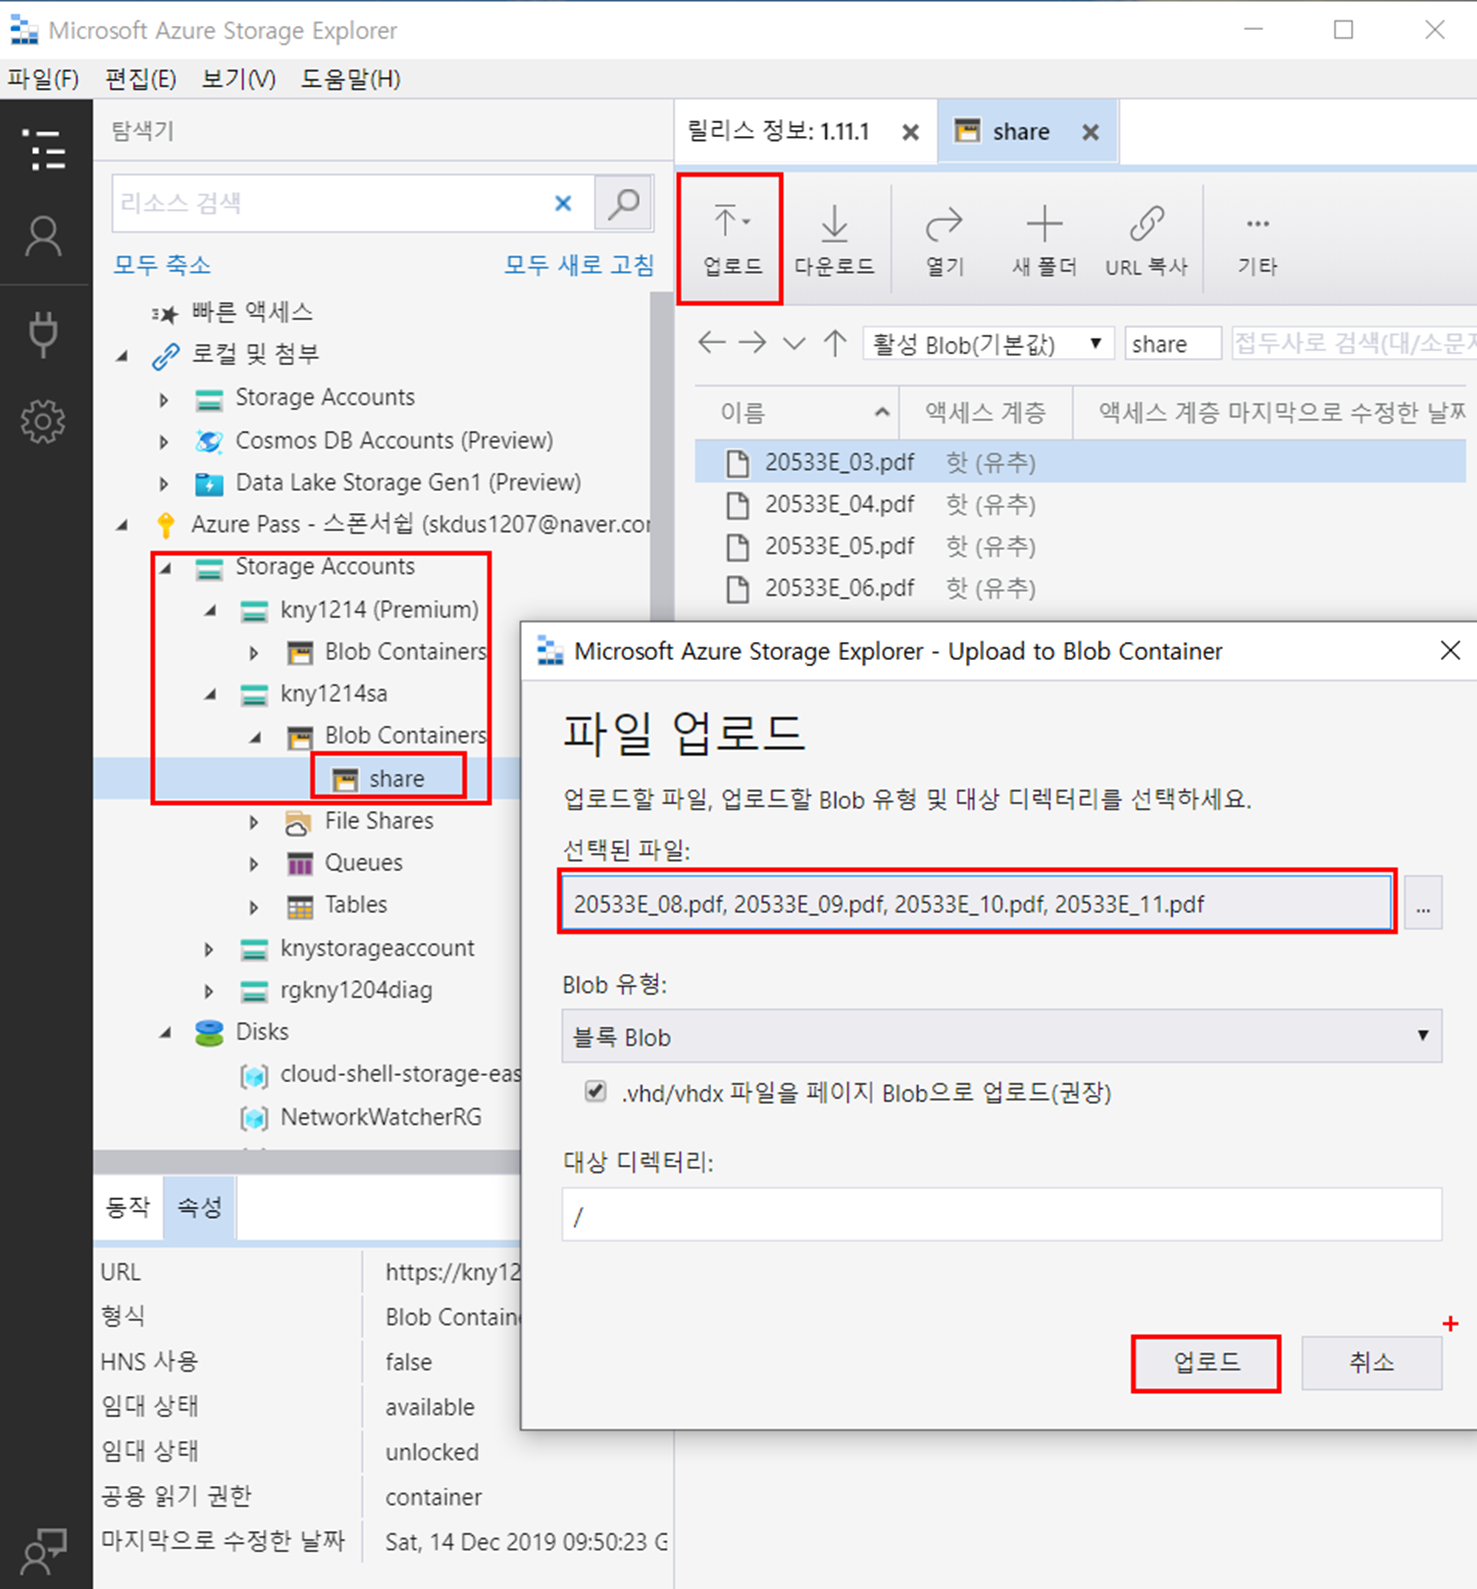This screenshot has width=1477, height=1589.
Task: Click the forward navigation arrow
Action: [x=753, y=343]
